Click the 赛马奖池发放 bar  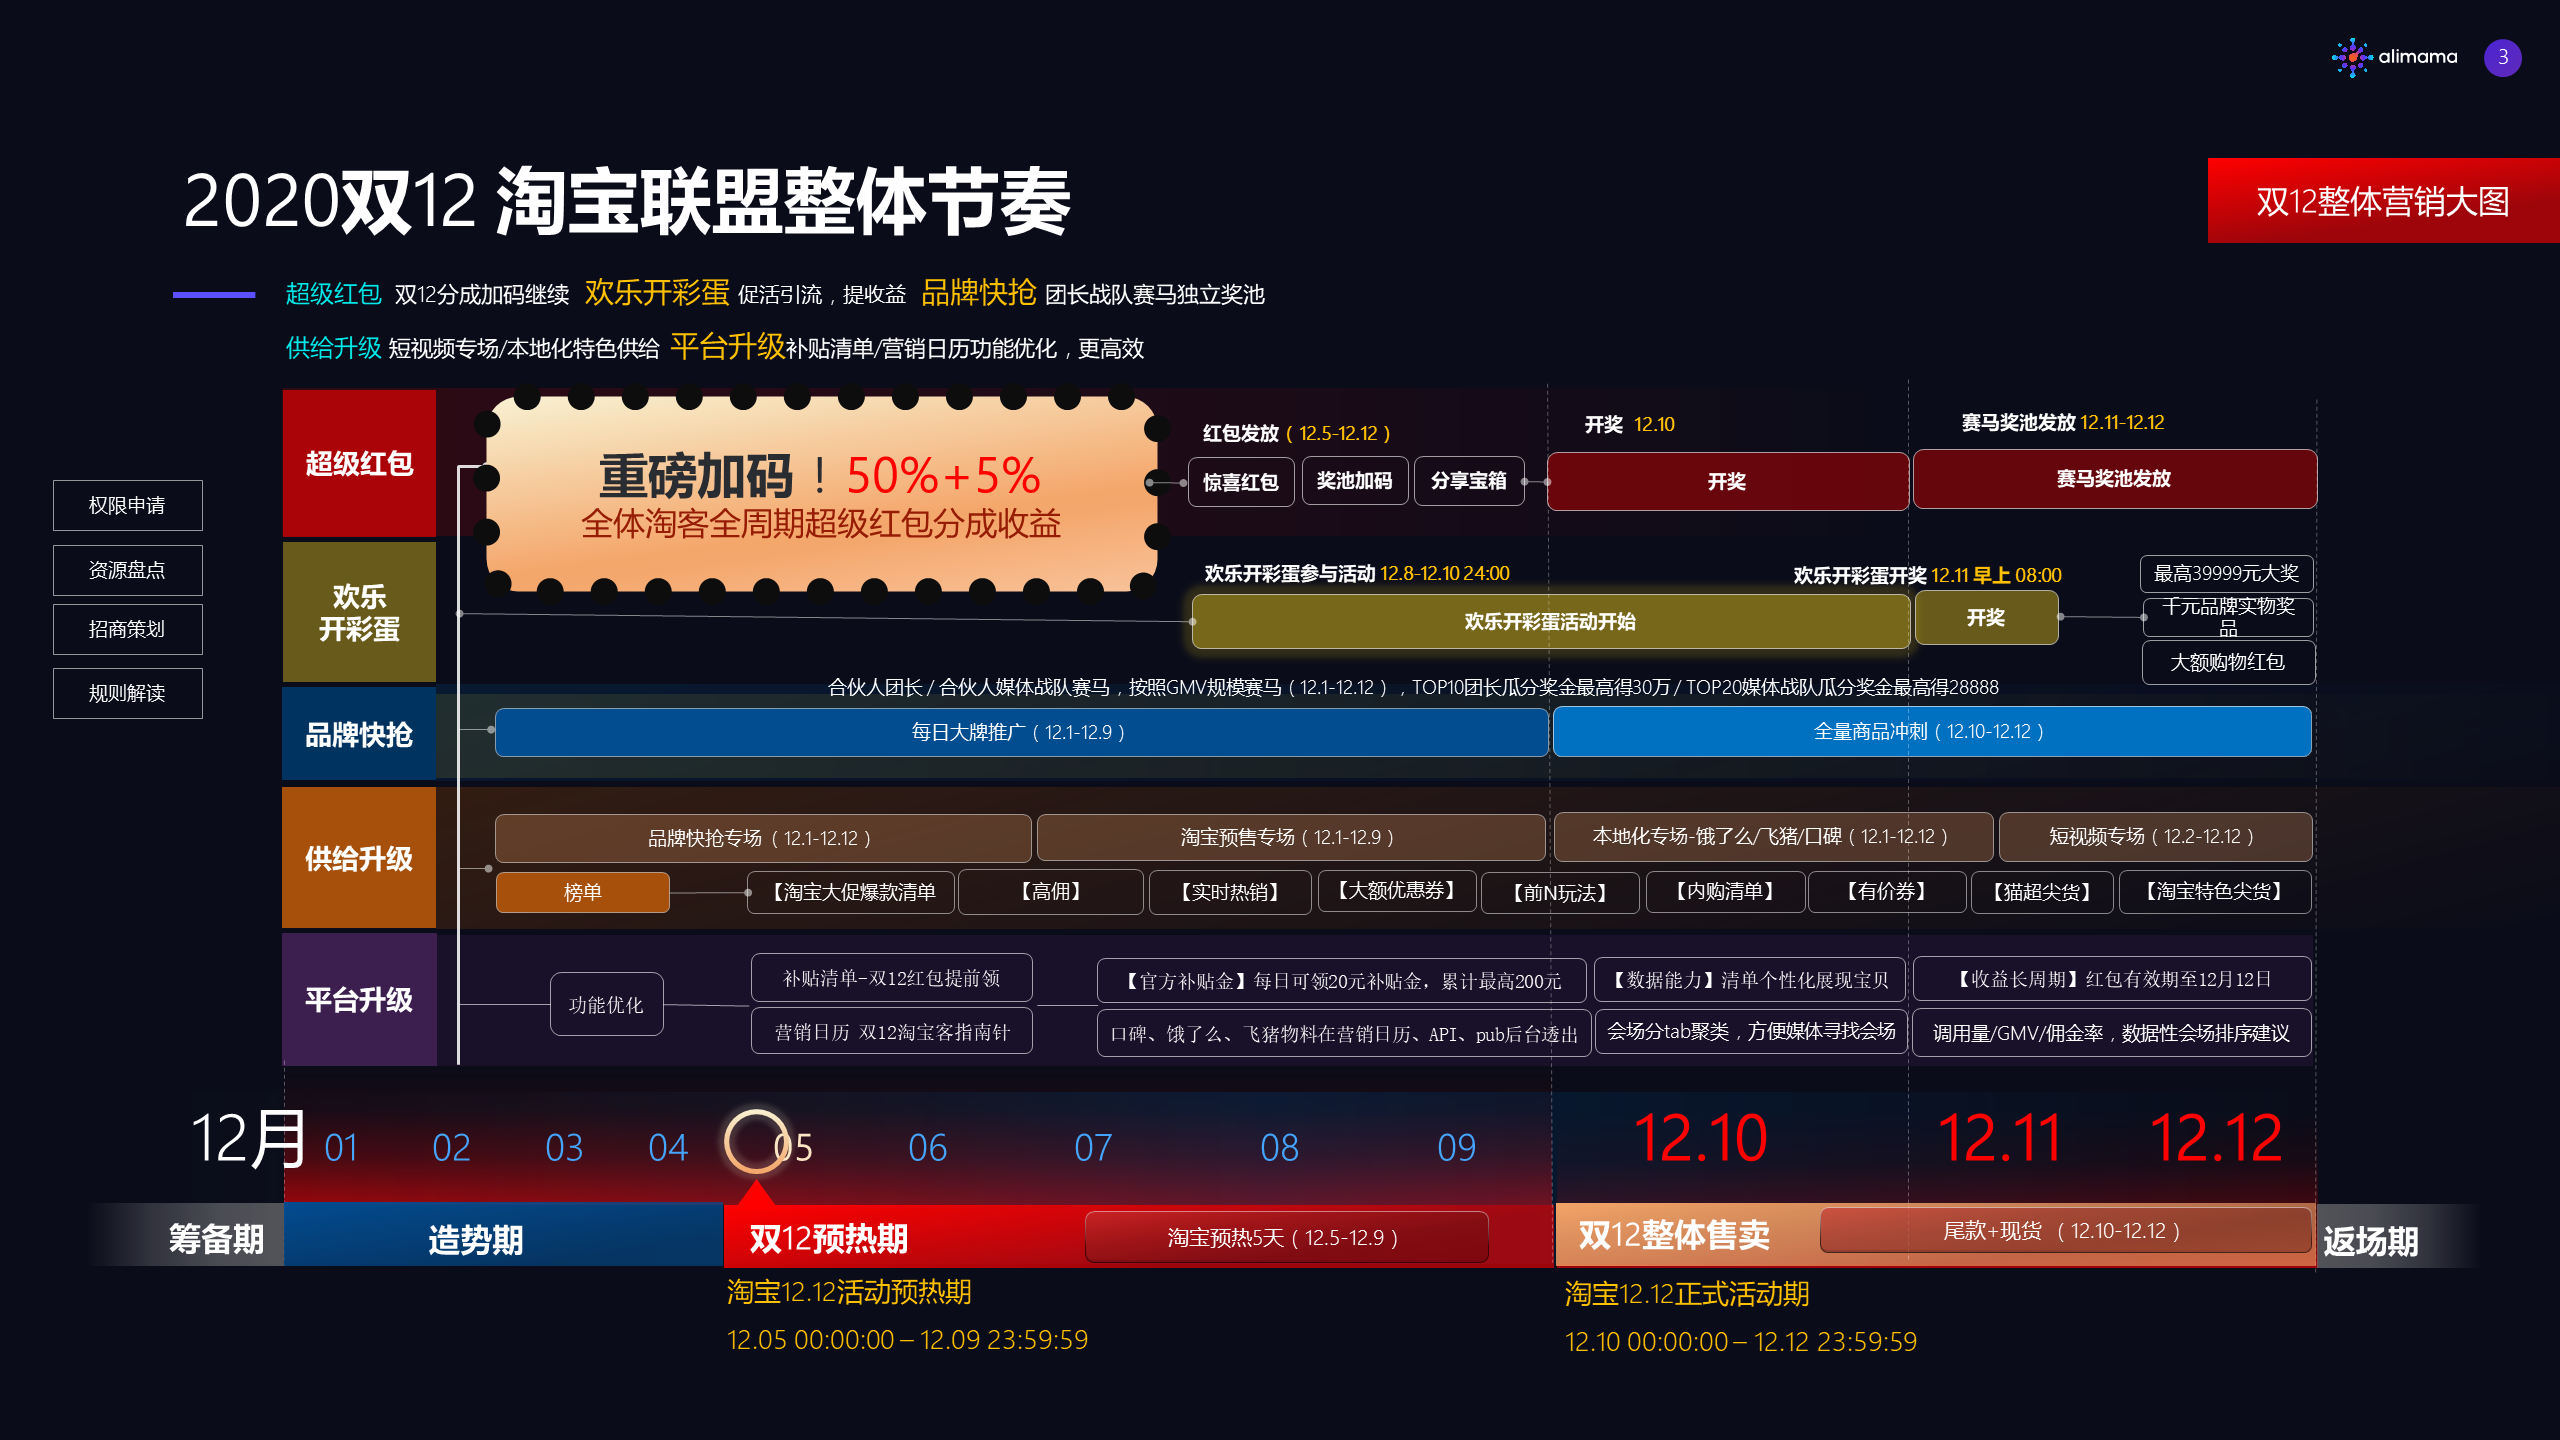(x=2114, y=479)
